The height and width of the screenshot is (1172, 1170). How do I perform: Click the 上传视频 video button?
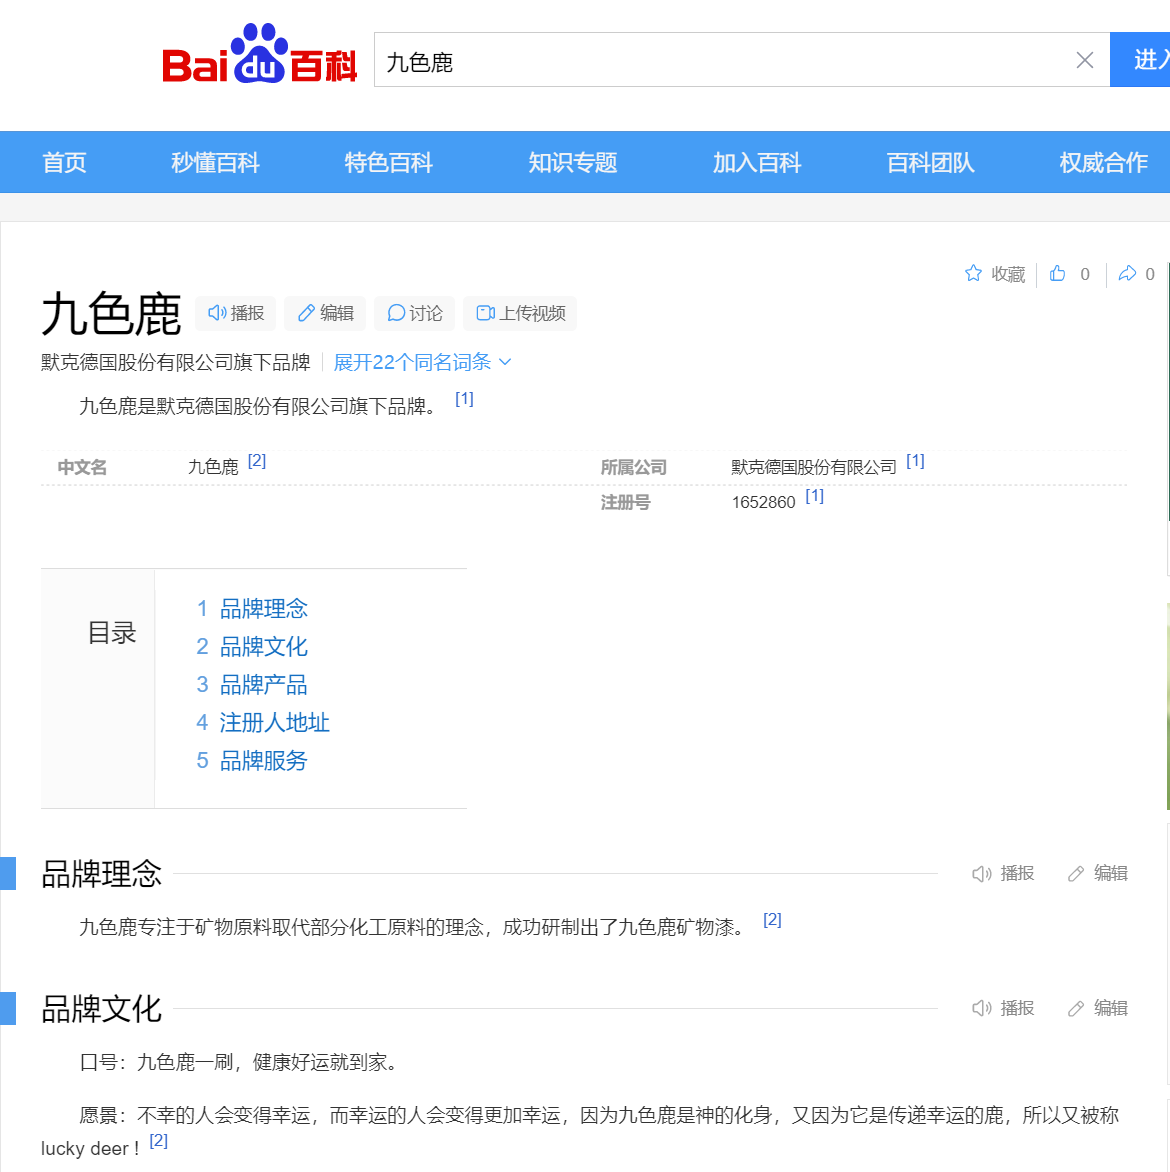click(x=520, y=313)
